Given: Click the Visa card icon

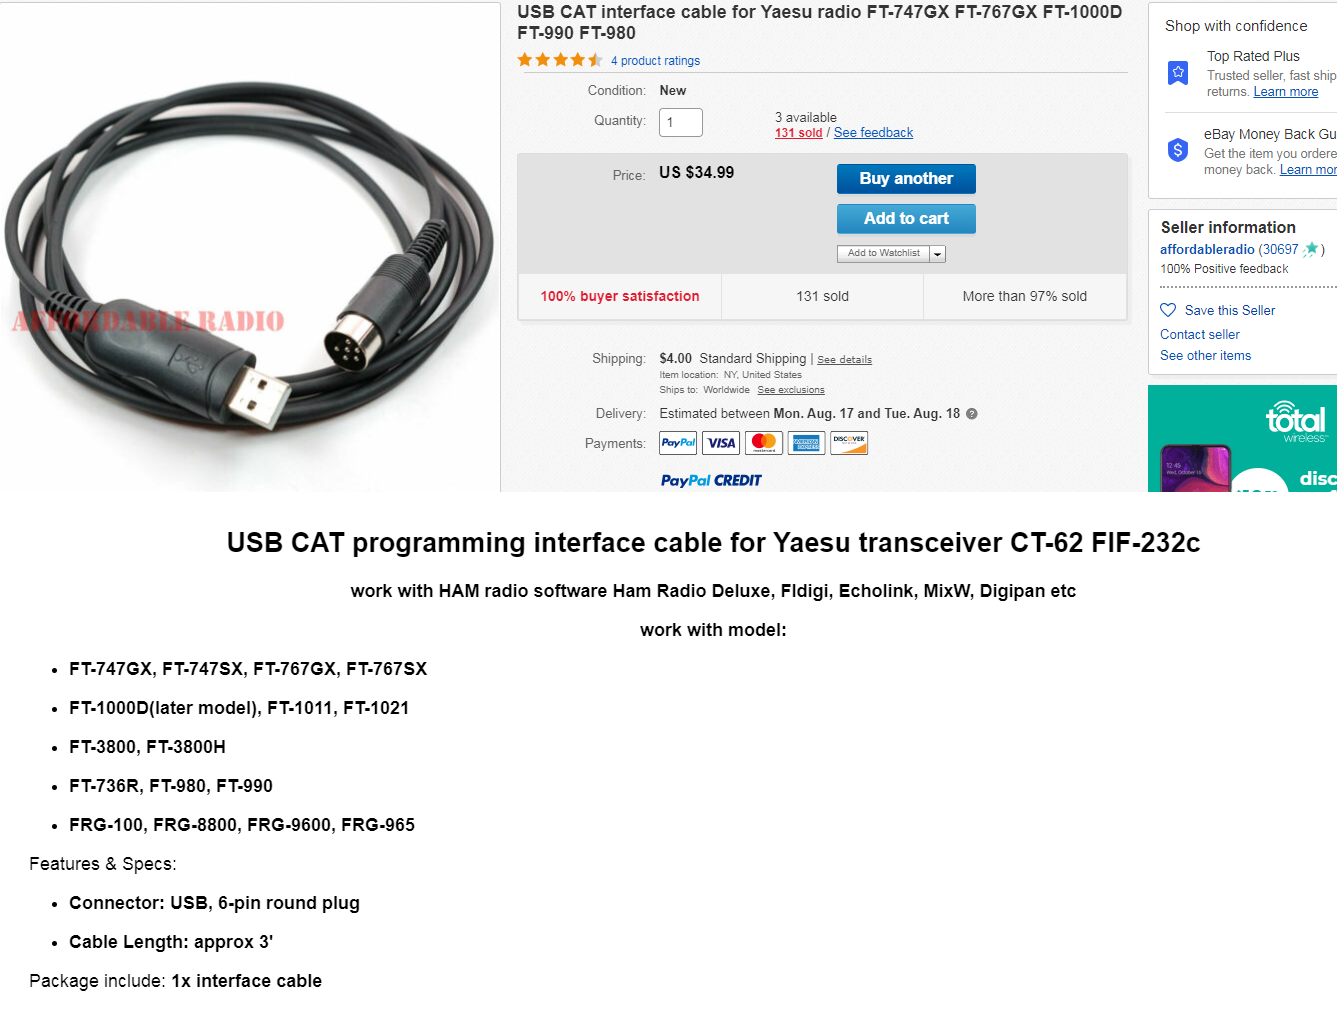Looking at the screenshot, I should click(721, 443).
